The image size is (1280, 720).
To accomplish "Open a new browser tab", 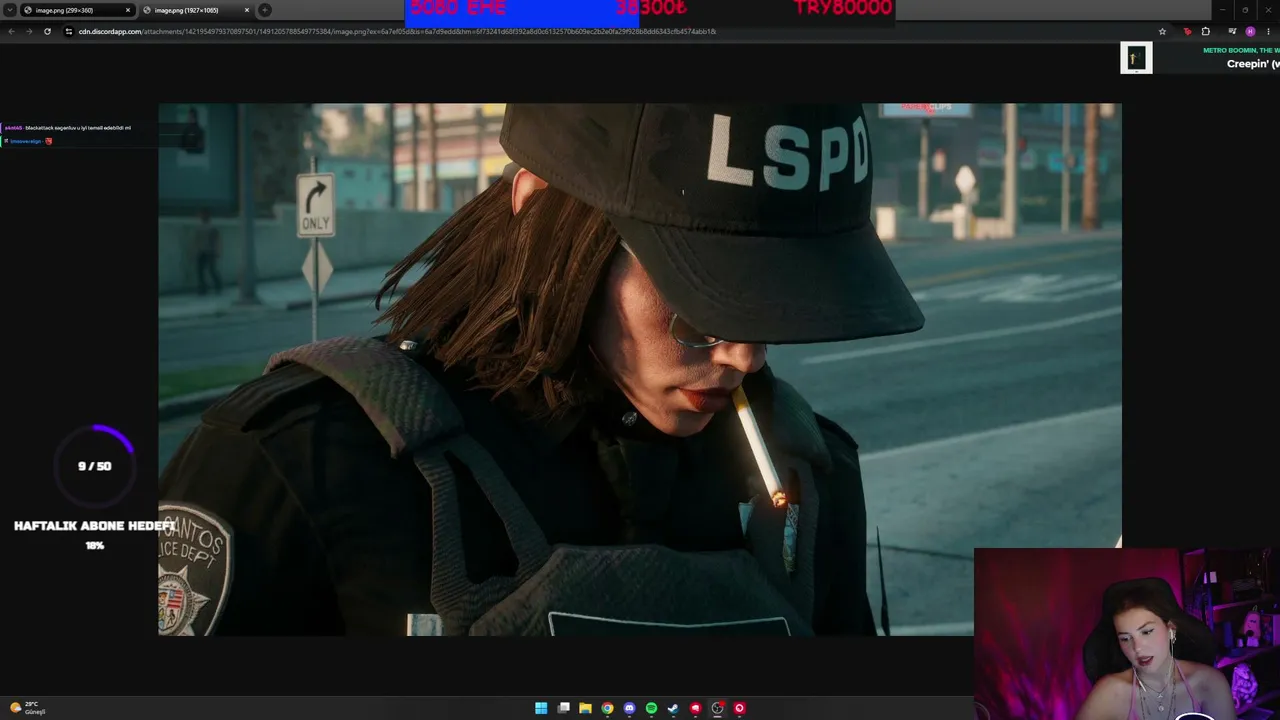I will coord(265,10).
